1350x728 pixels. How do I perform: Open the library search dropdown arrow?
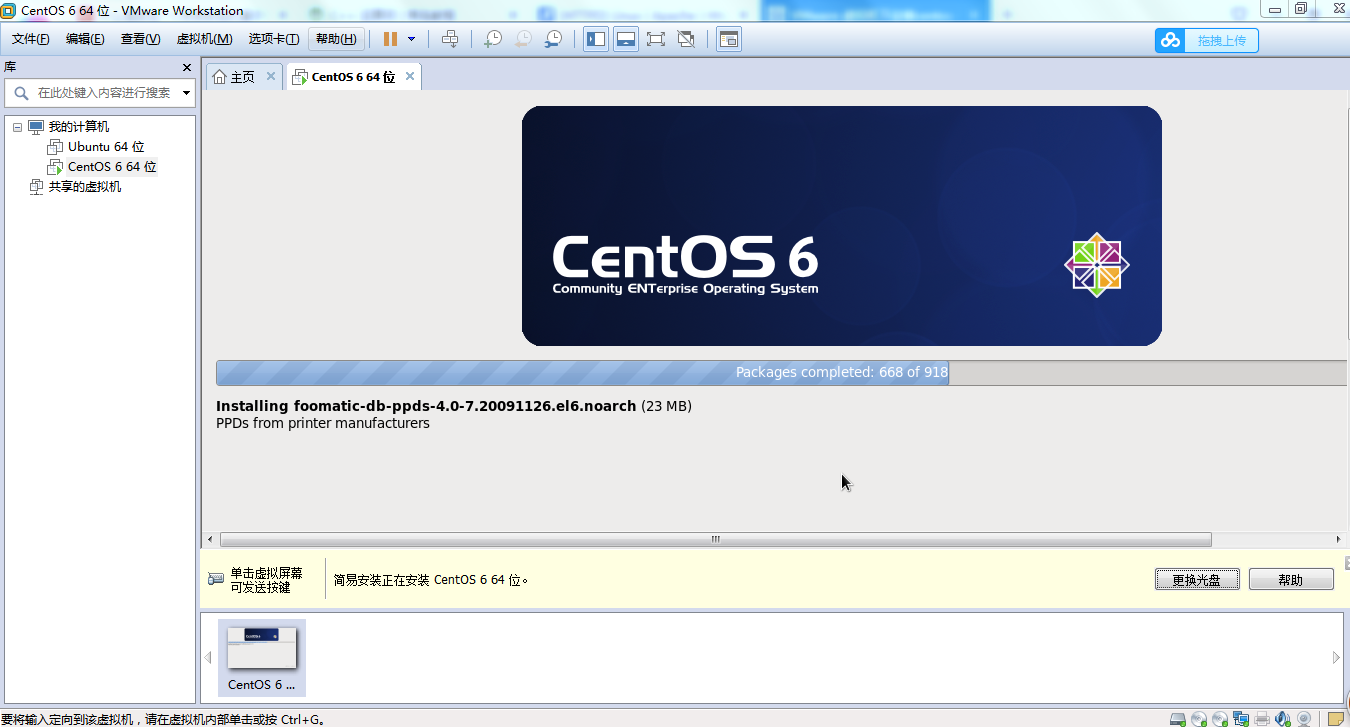[x=186, y=93]
